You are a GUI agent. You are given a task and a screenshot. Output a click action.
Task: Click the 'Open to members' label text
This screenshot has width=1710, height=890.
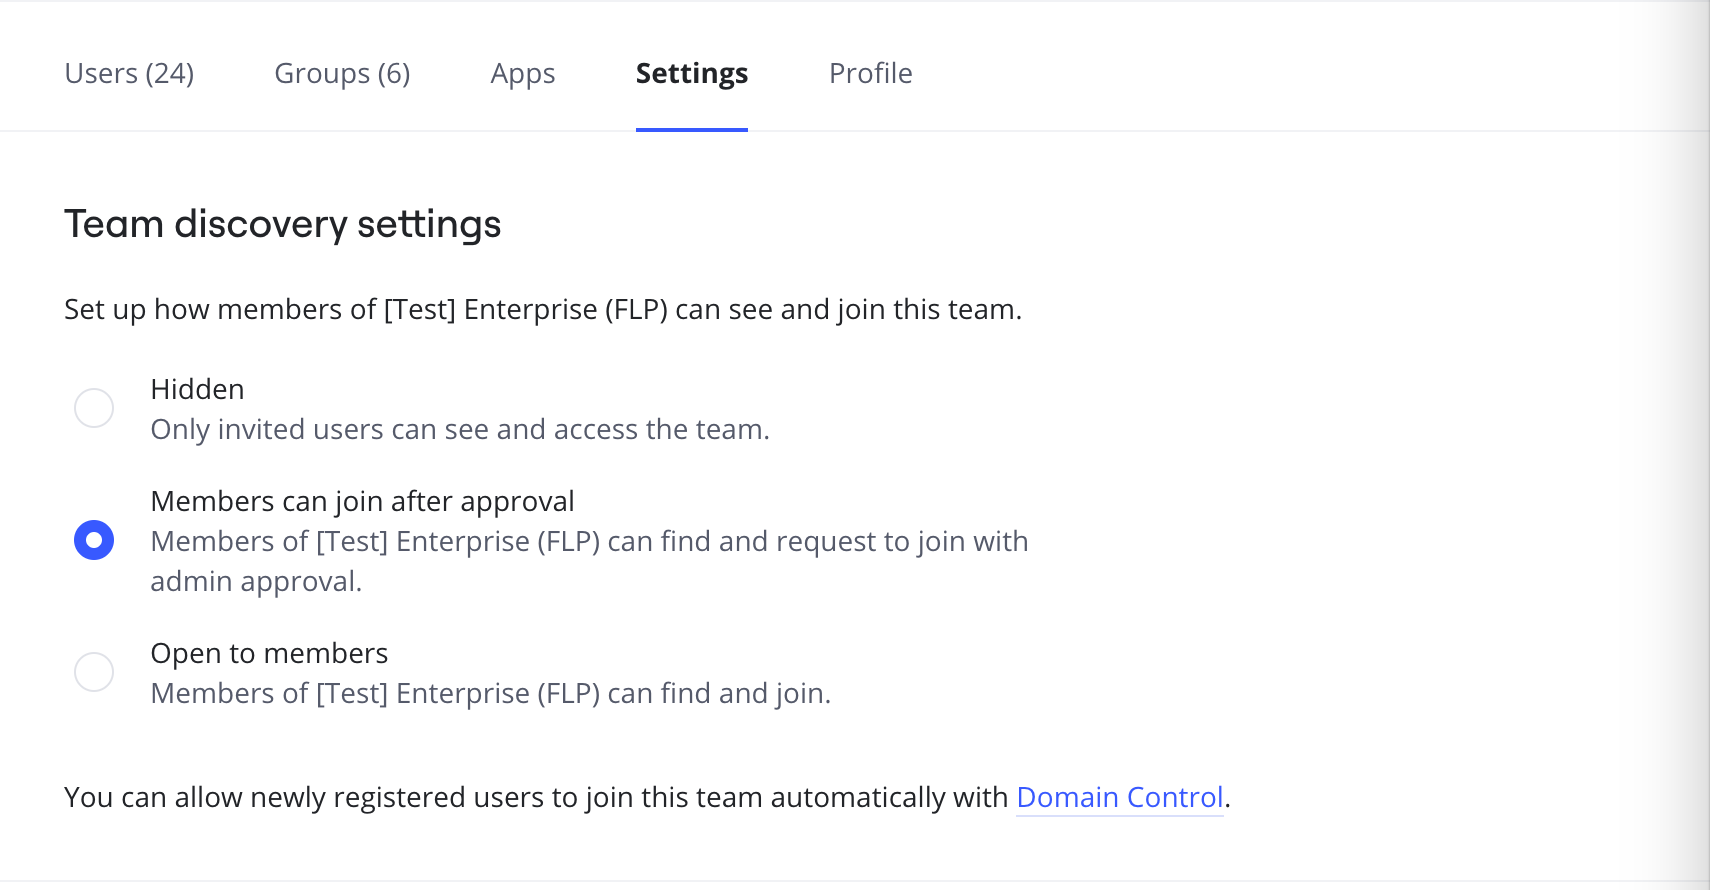pos(269,653)
